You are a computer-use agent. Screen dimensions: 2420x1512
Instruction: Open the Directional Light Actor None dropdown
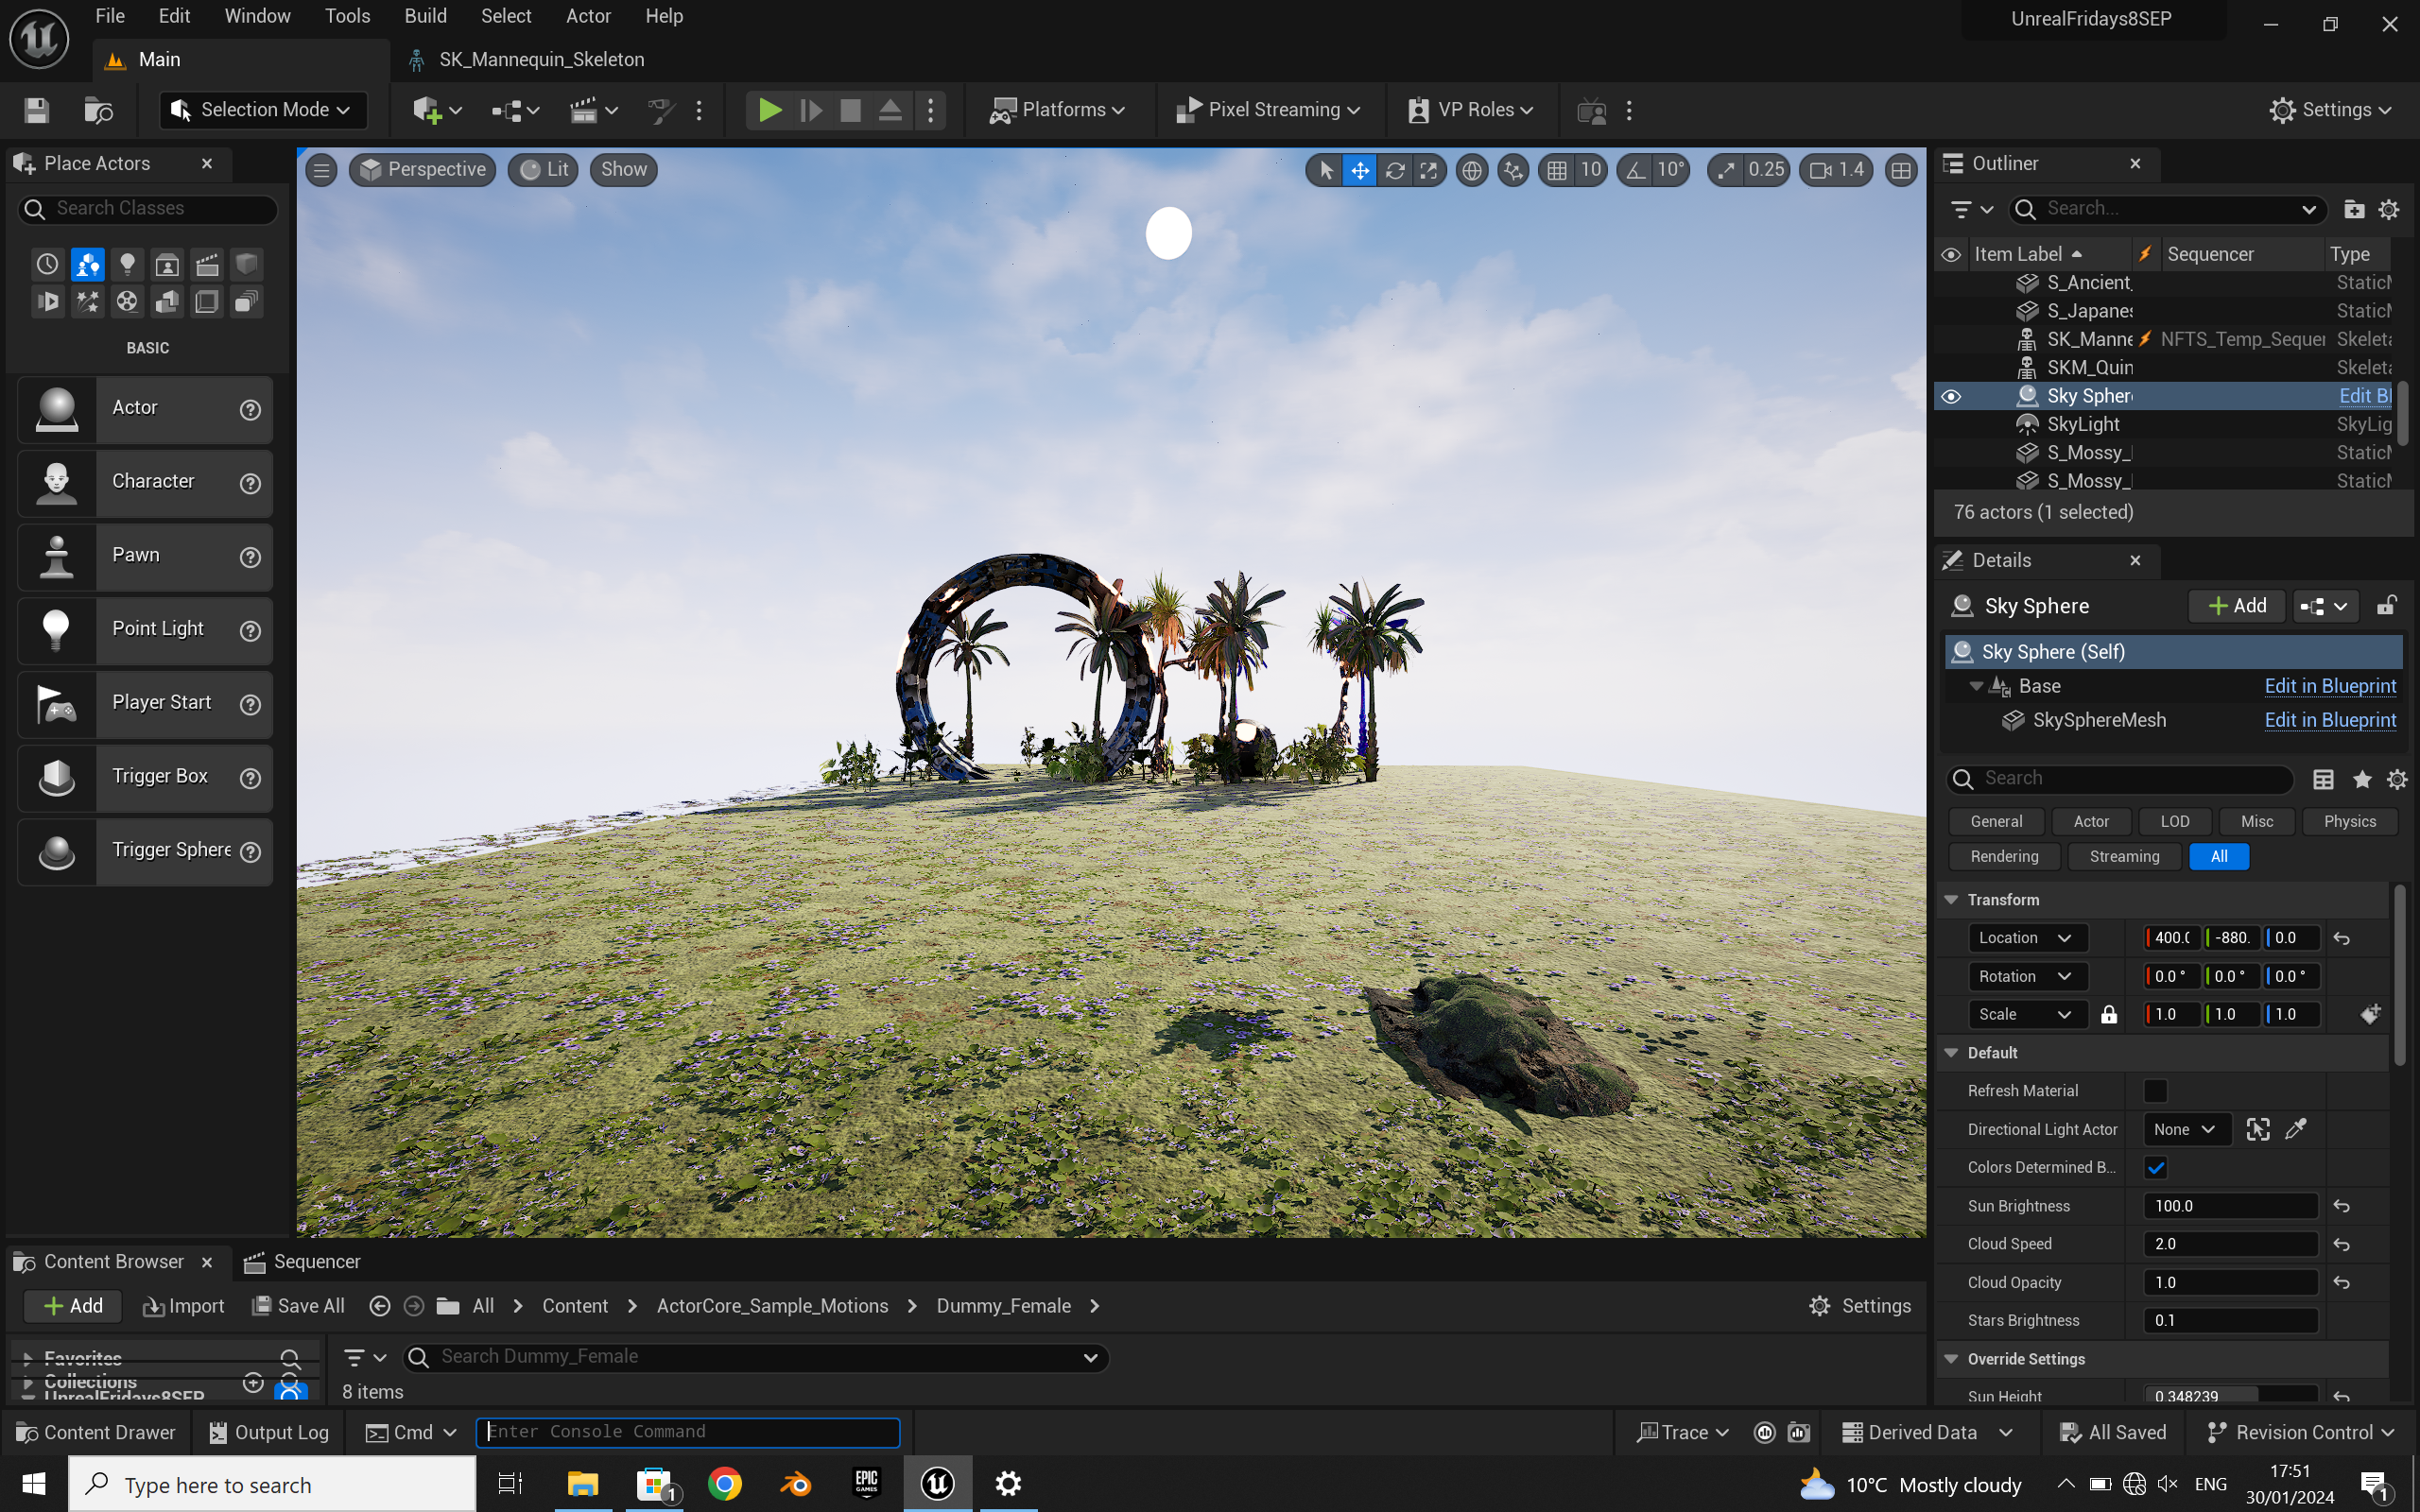[2185, 1129]
